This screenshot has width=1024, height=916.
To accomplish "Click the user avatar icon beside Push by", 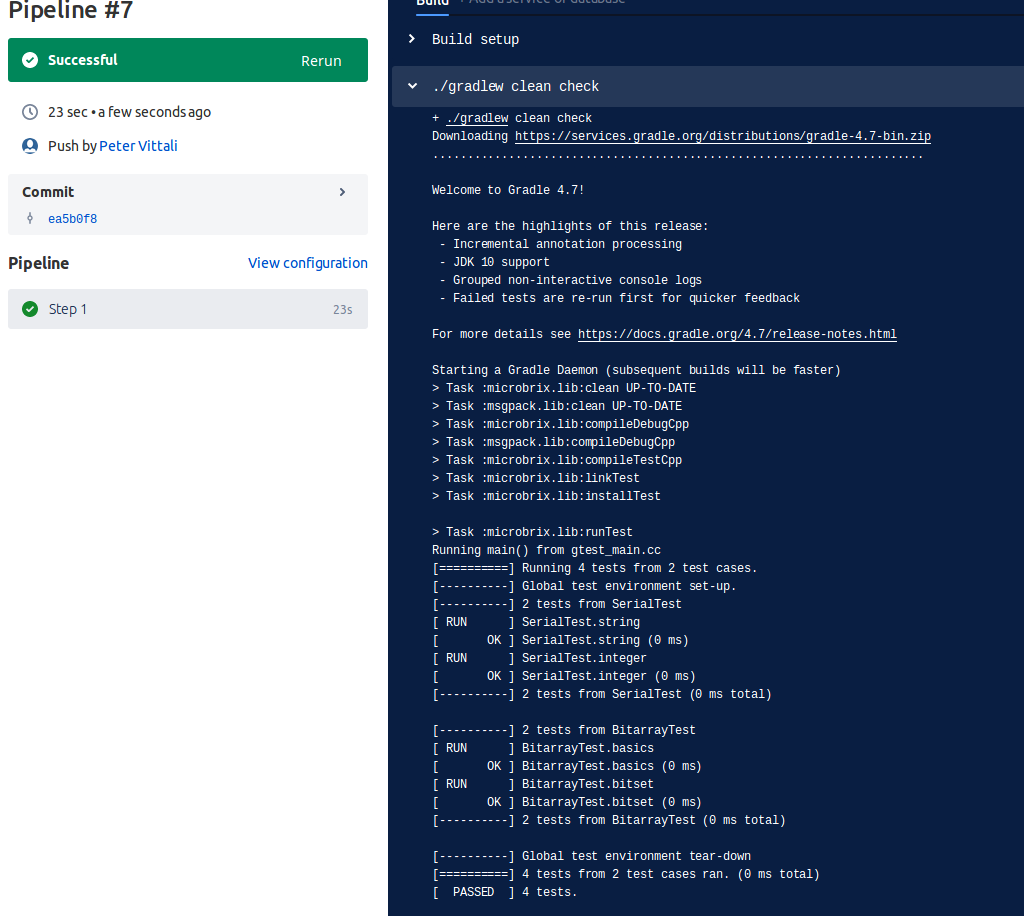I will tap(29, 145).
